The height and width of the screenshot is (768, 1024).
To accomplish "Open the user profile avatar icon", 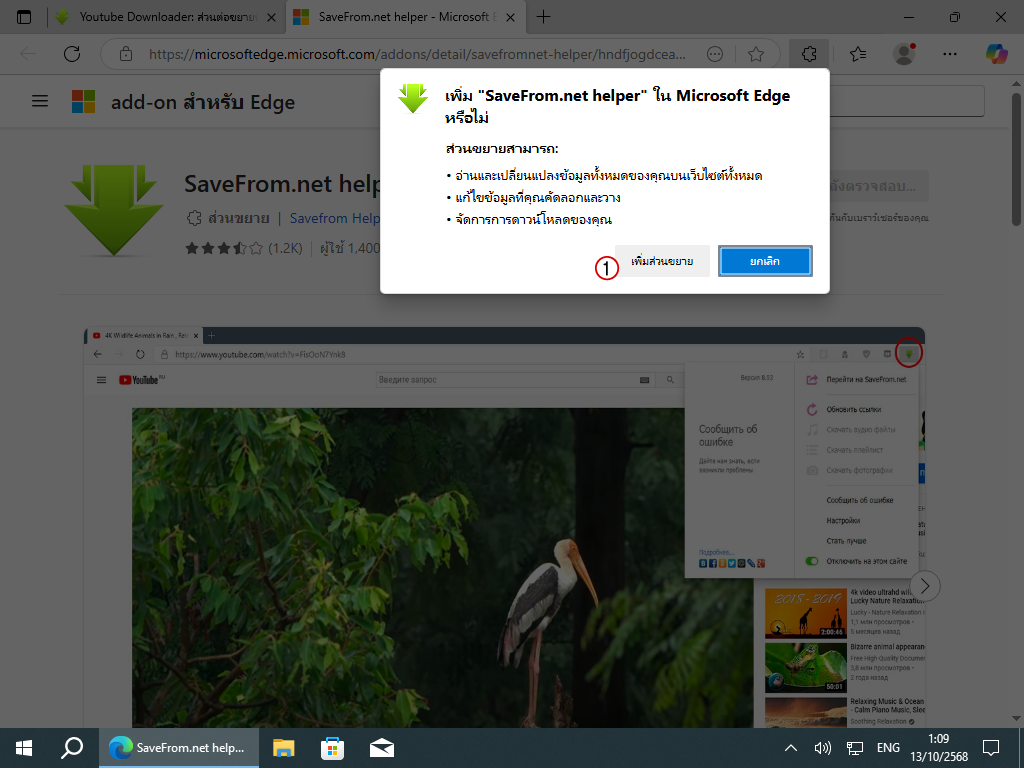I will point(904,54).
